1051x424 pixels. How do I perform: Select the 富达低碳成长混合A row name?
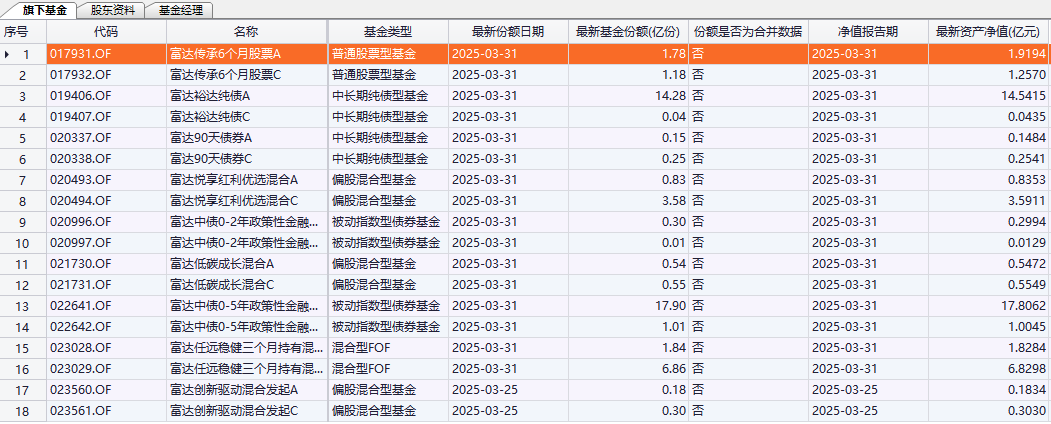(x=222, y=264)
